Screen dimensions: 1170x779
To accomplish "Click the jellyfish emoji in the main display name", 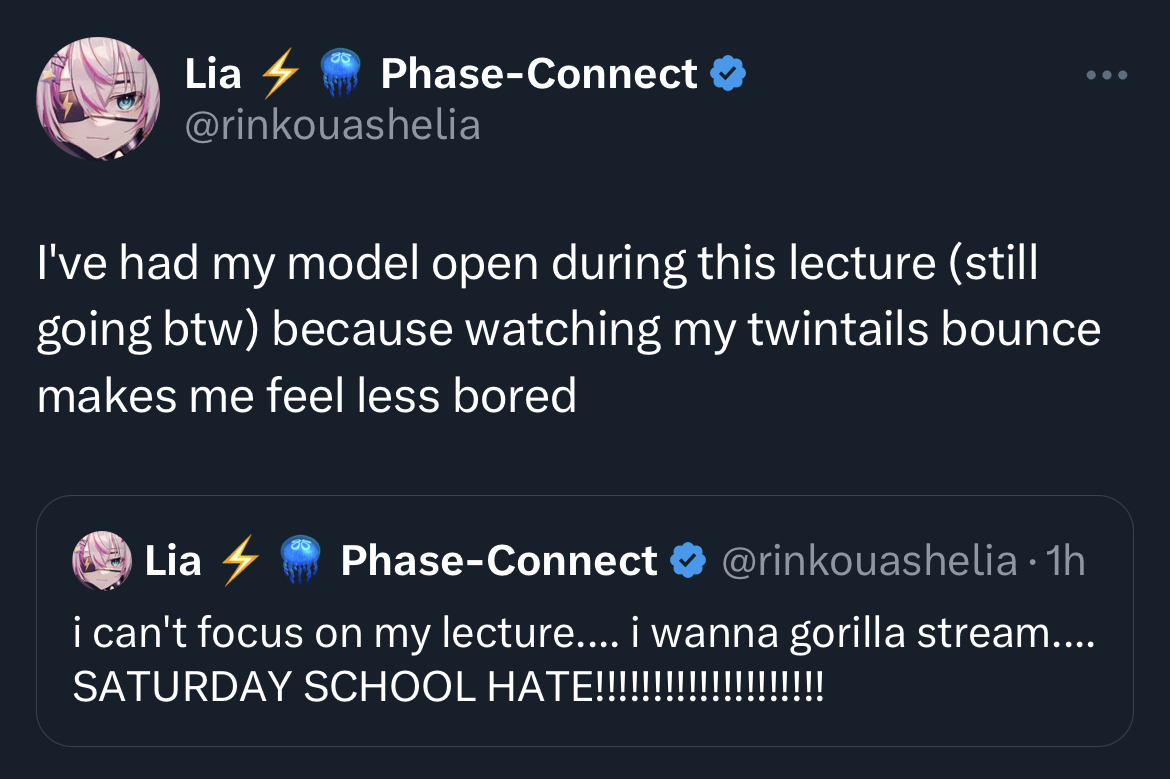I will tap(339, 75).
